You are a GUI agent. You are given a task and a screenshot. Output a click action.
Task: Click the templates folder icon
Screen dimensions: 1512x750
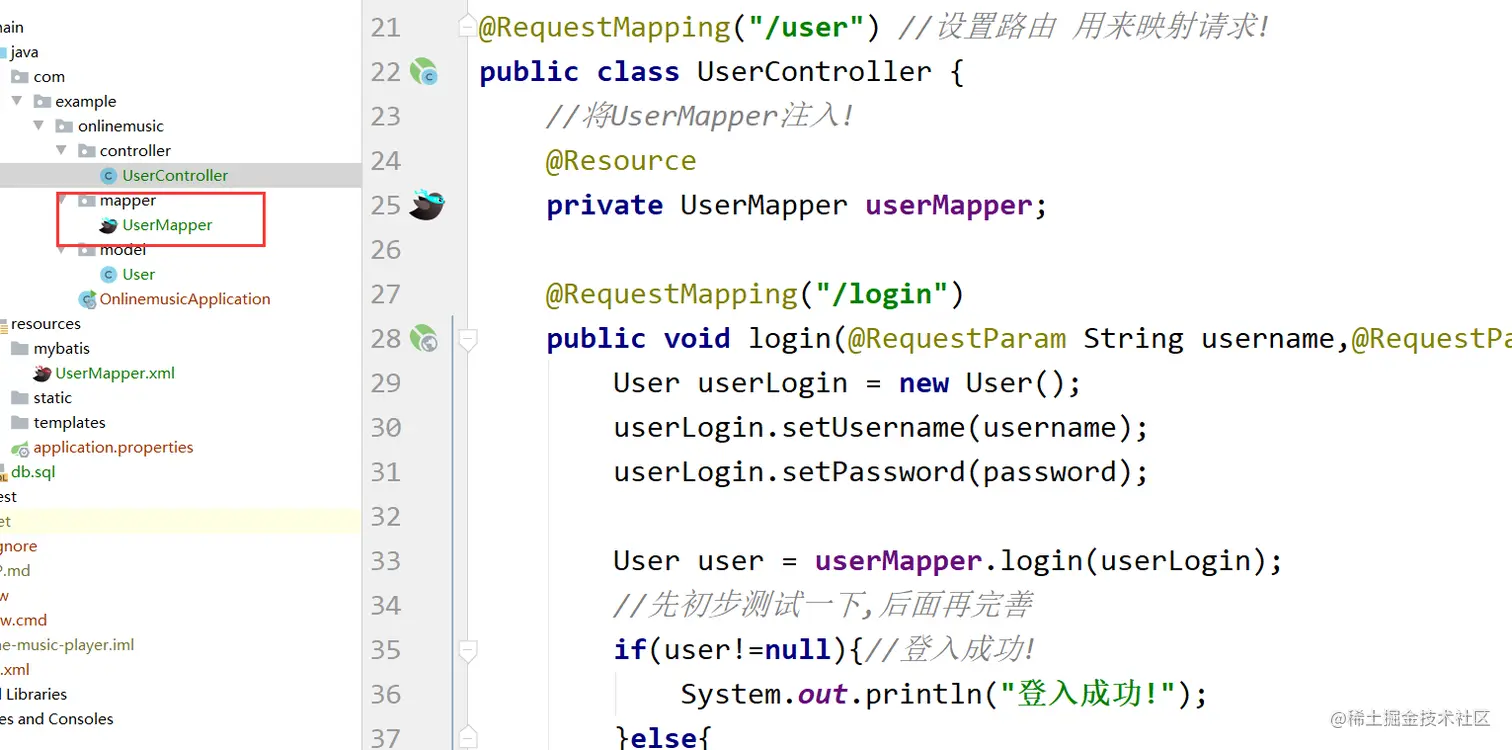(x=20, y=423)
